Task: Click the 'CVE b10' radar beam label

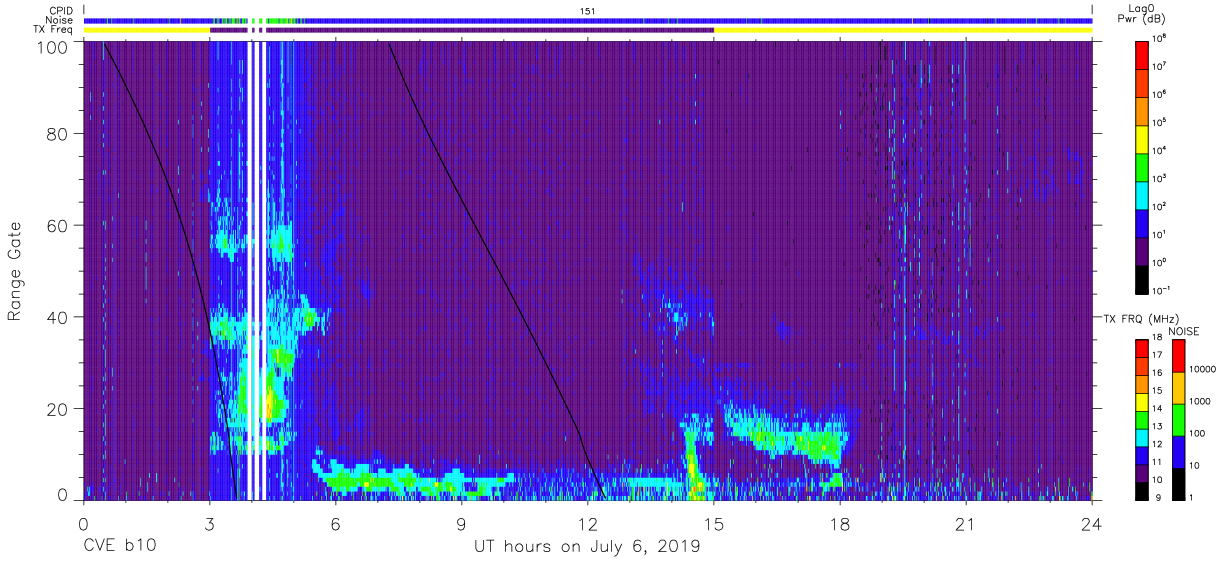Action: coord(119,546)
